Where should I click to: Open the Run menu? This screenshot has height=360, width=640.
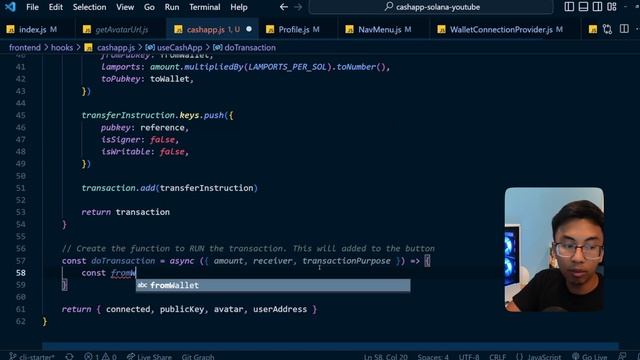(172, 7)
